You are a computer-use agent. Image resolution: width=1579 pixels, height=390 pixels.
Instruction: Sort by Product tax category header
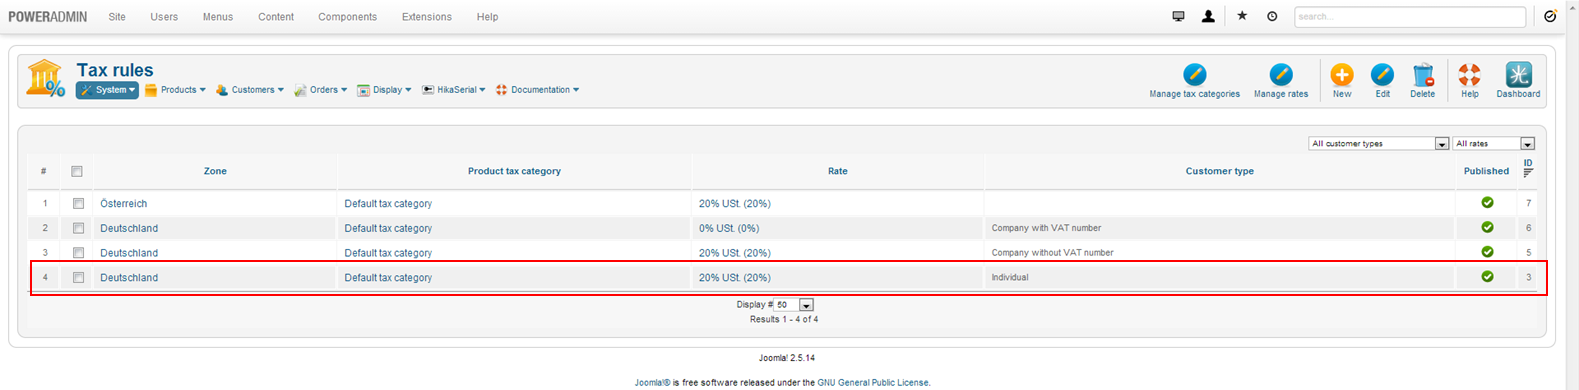[x=514, y=171]
